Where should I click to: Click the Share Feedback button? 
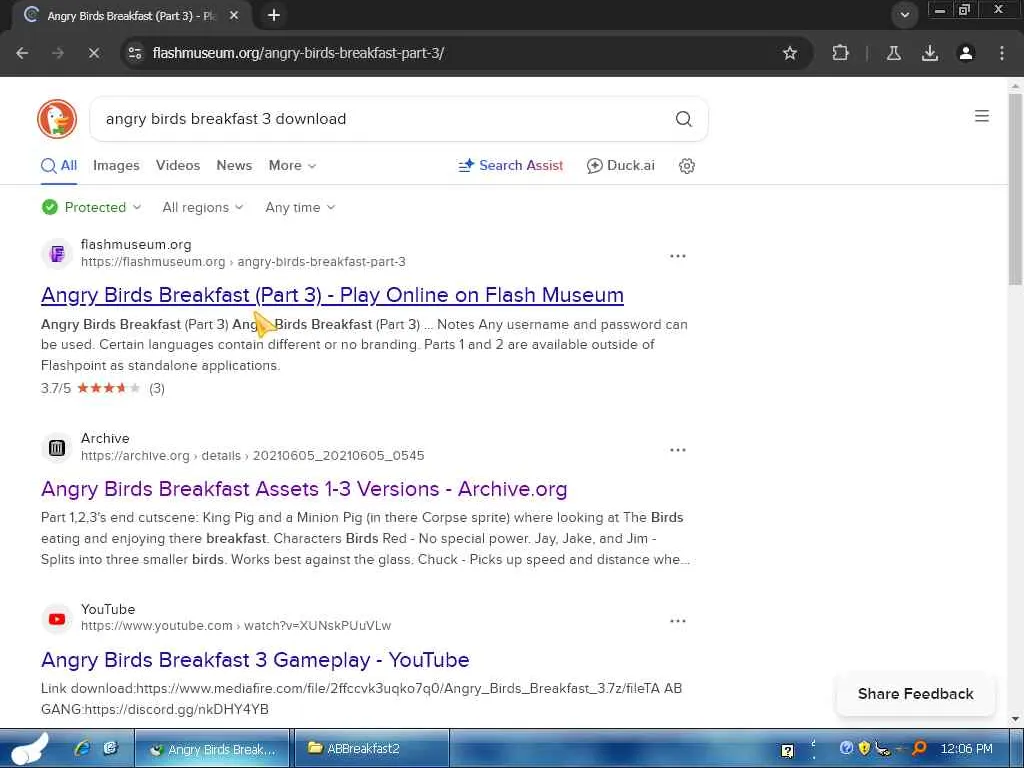click(x=916, y=694)
